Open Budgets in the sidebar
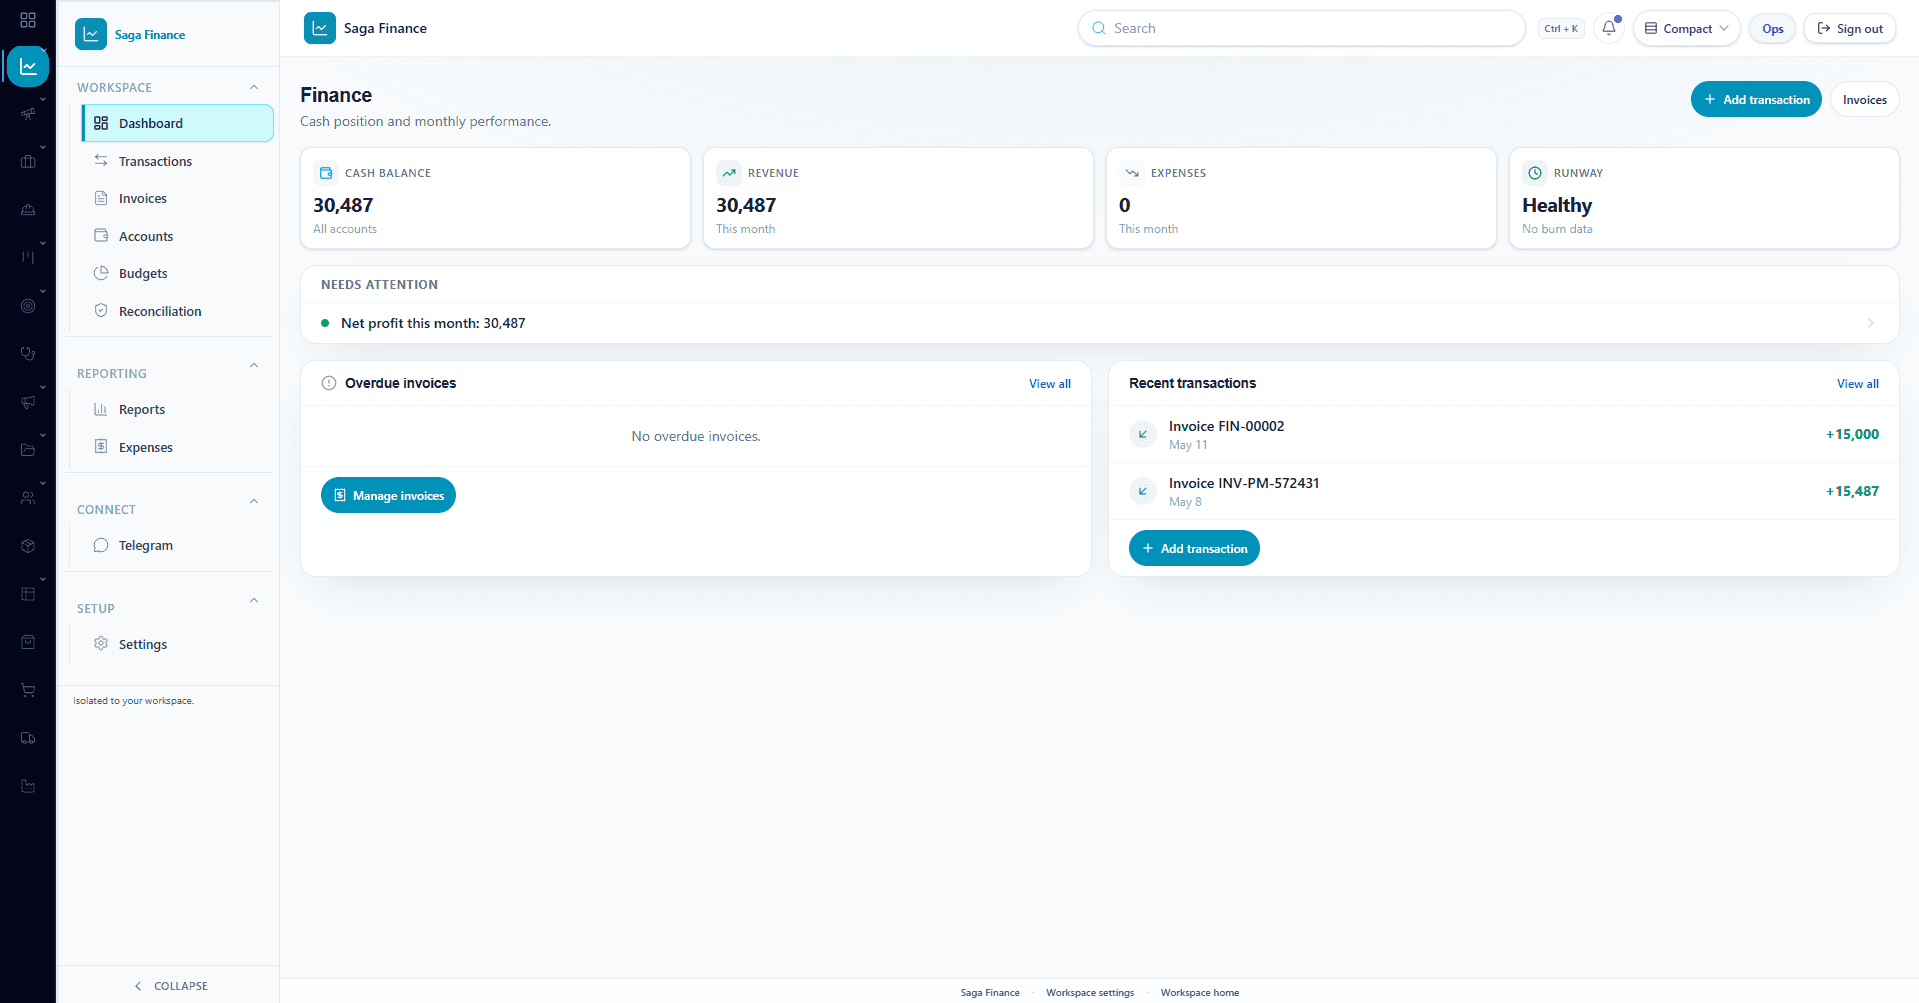The image size is (1919, 1003). (x=177, y=273)
